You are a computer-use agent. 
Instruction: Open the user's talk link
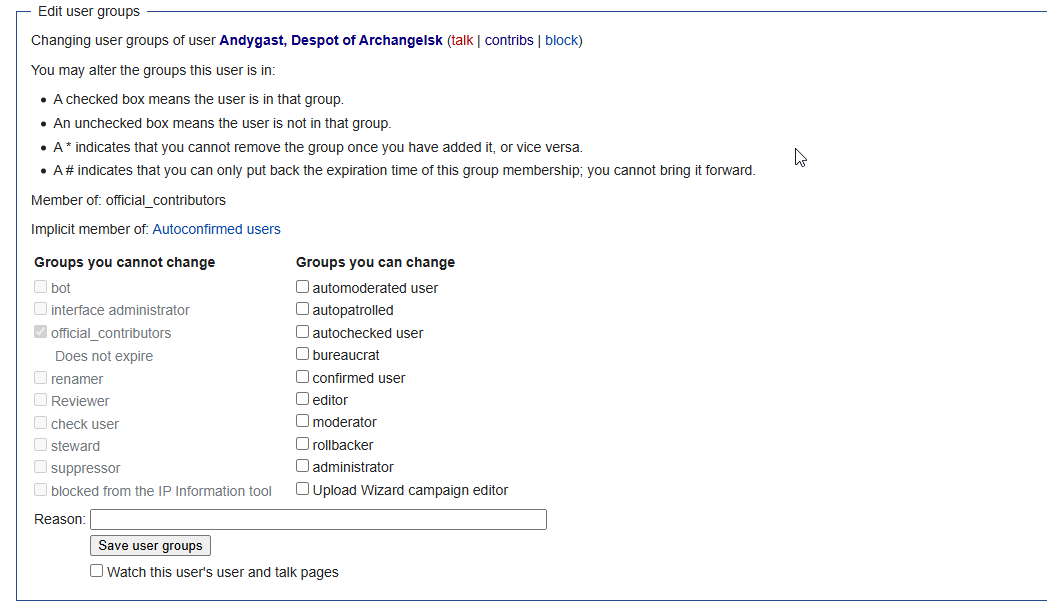click(x=462, y=41)
